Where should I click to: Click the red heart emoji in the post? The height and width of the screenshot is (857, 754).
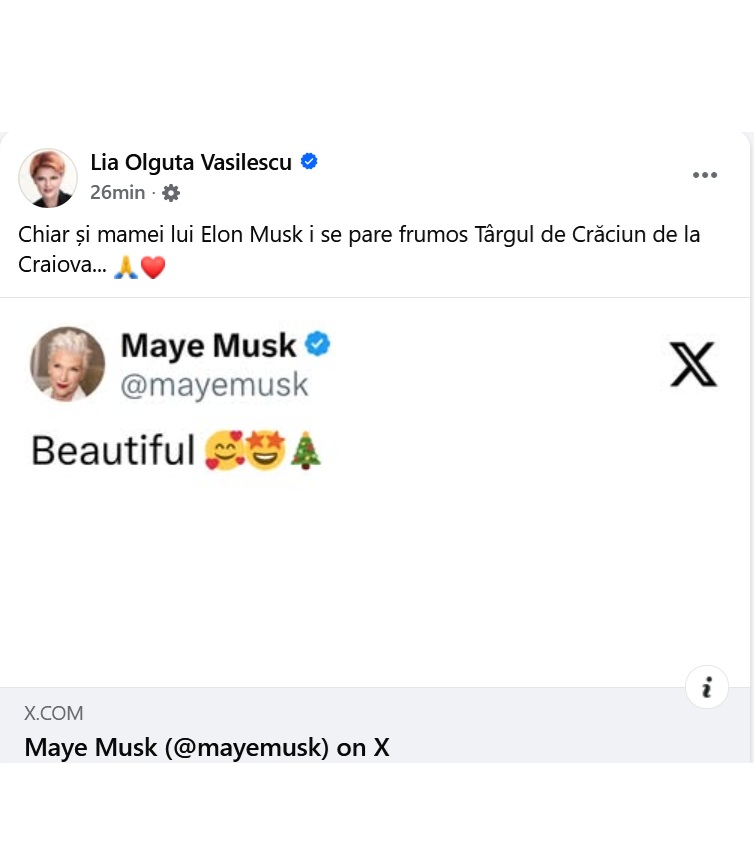(154, 266)
